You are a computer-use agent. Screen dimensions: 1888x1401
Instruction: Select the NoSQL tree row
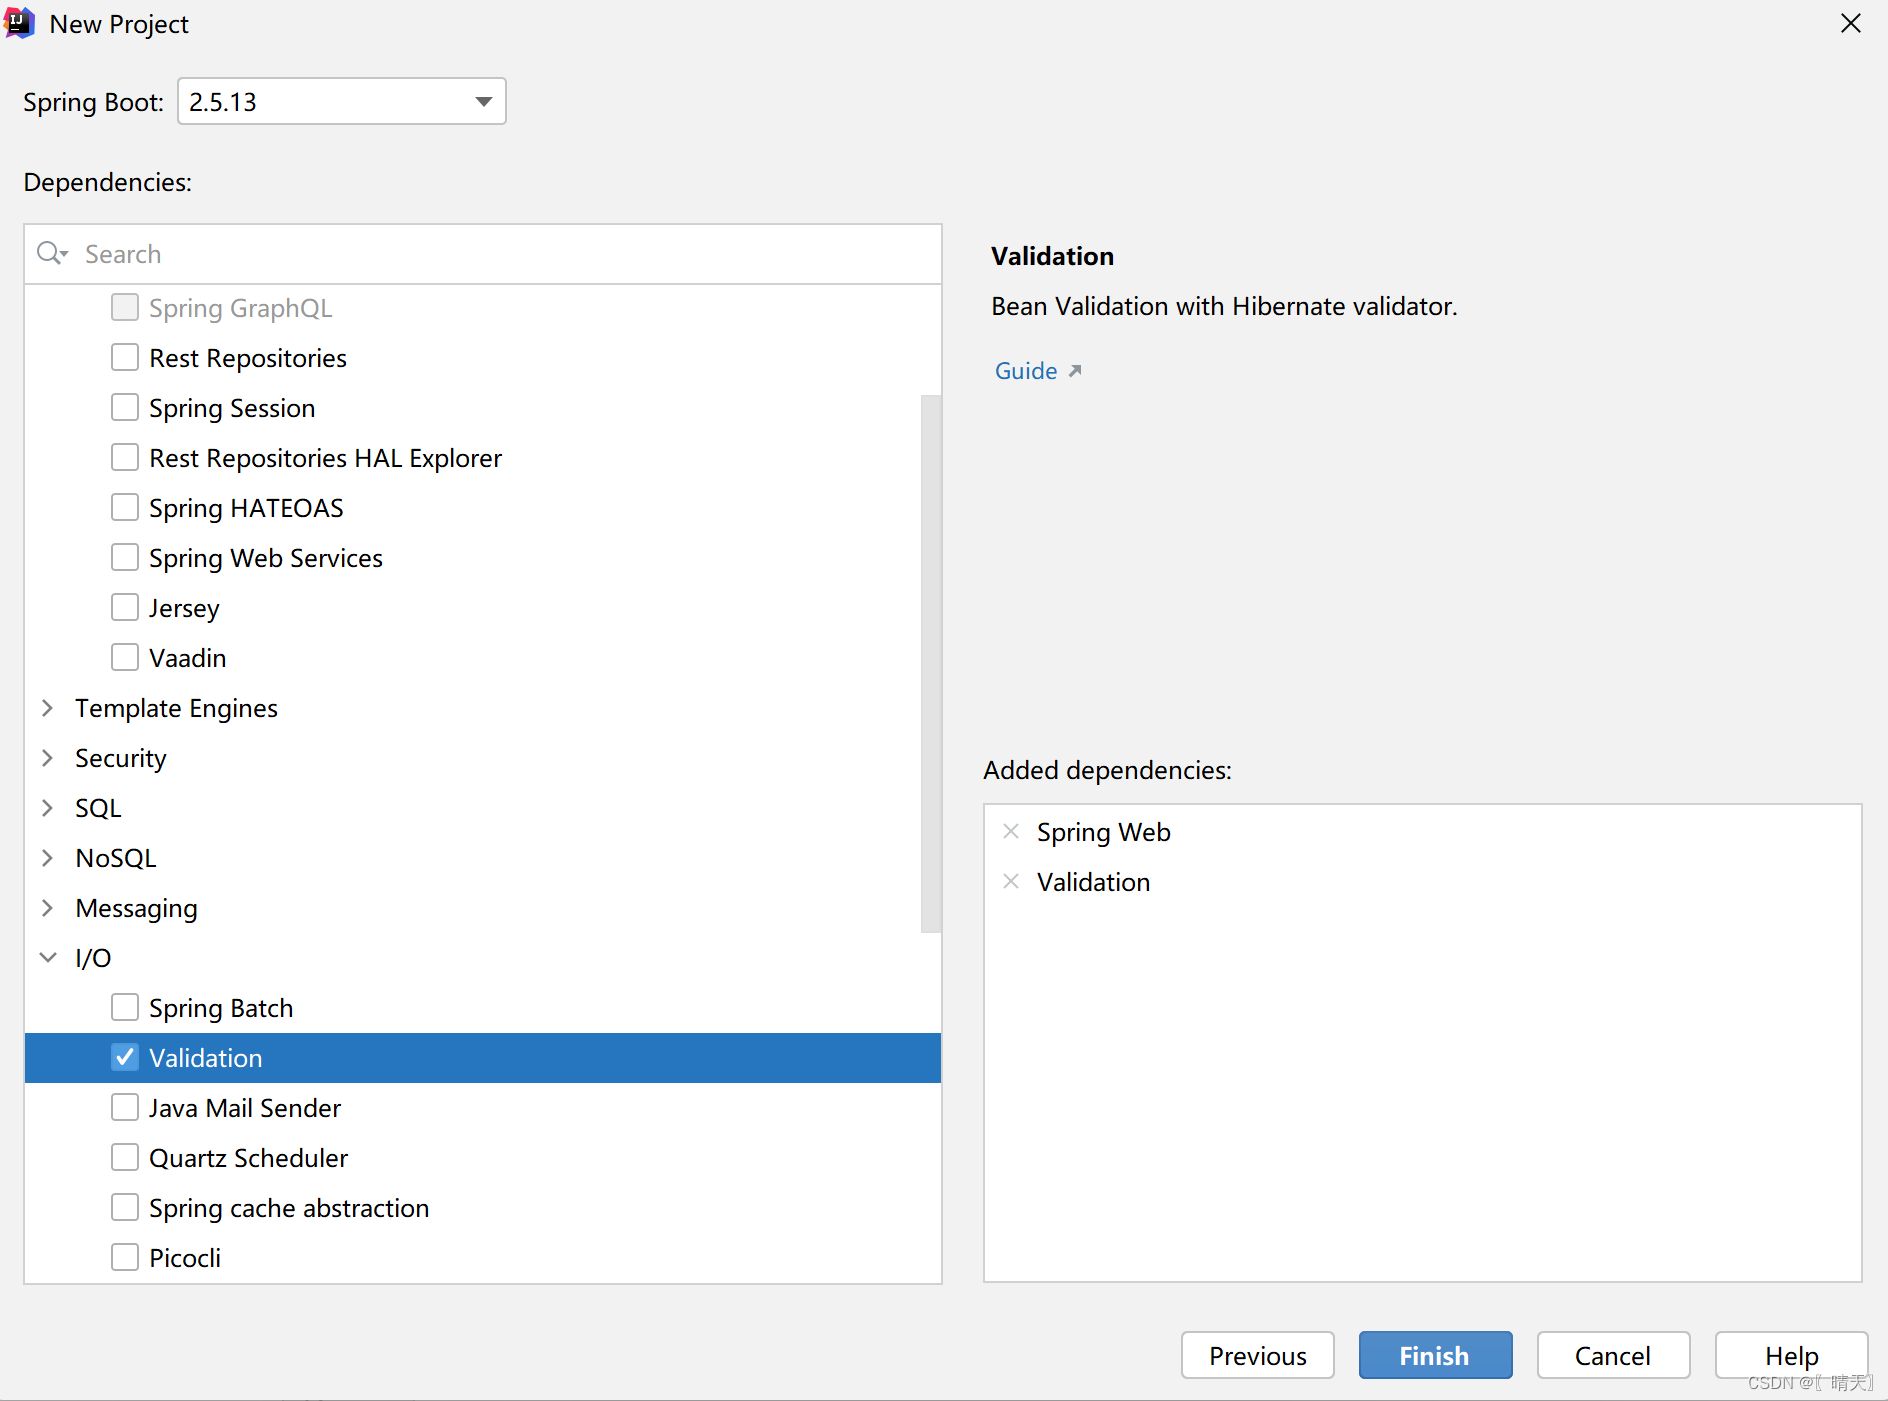pyautogui.click(x=482, y=858)
